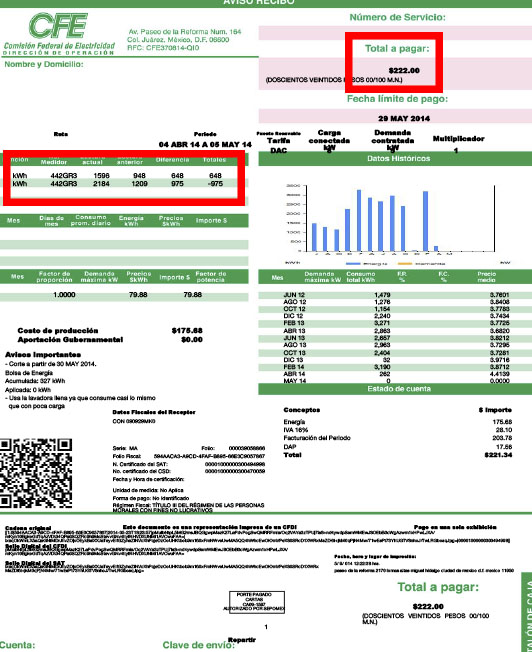The height and width of the screenshot is (652, 532).
Task: Click the PORTE PAGADO stamp box
Action: pyautogui.click(x=257, y=602)
